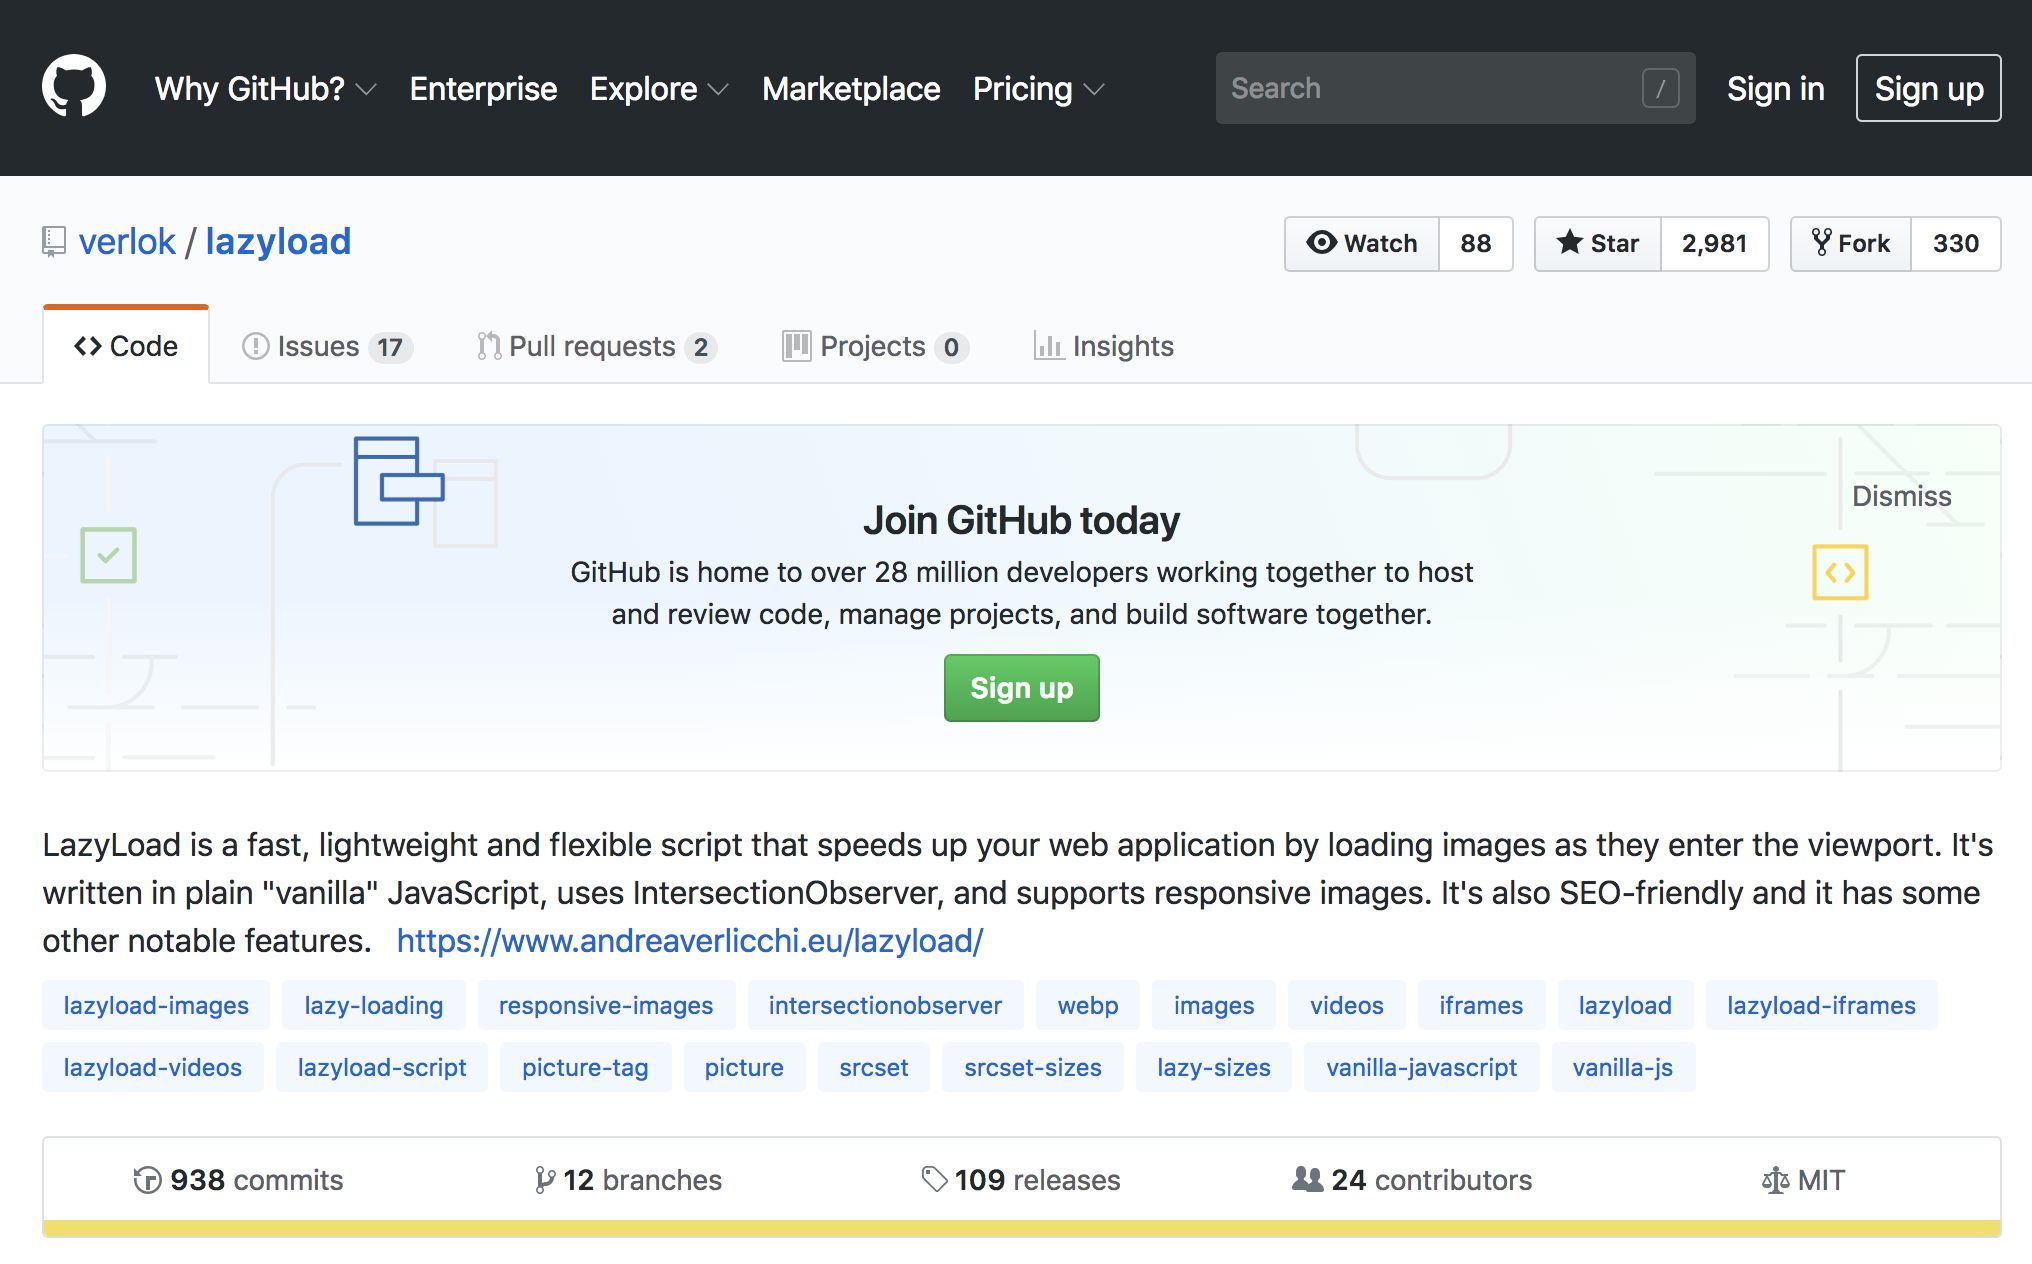Click the branches git-branch icon
The height and width of the screenshot is (1264, 2032).
[x=544, y=1180]
